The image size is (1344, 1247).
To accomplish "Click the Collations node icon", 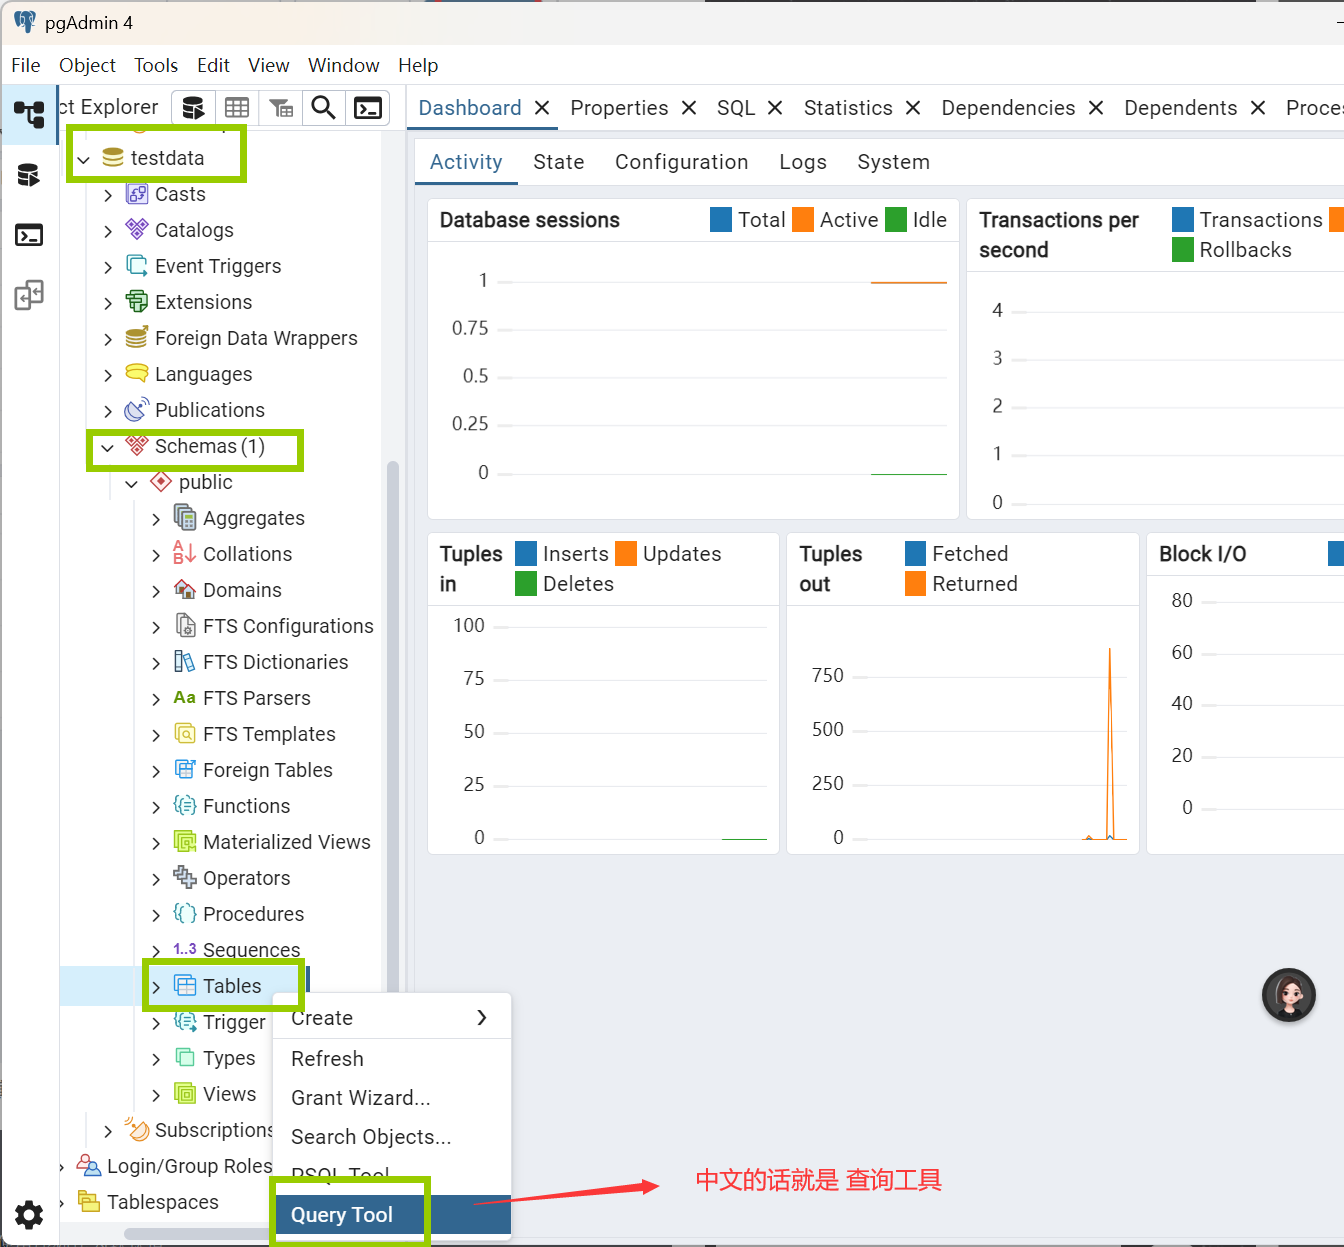I will click(185, 554).
